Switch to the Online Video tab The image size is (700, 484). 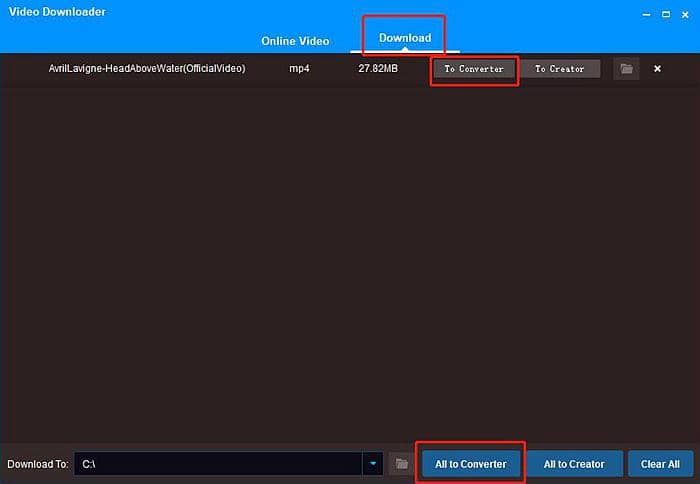pos(295,41)
